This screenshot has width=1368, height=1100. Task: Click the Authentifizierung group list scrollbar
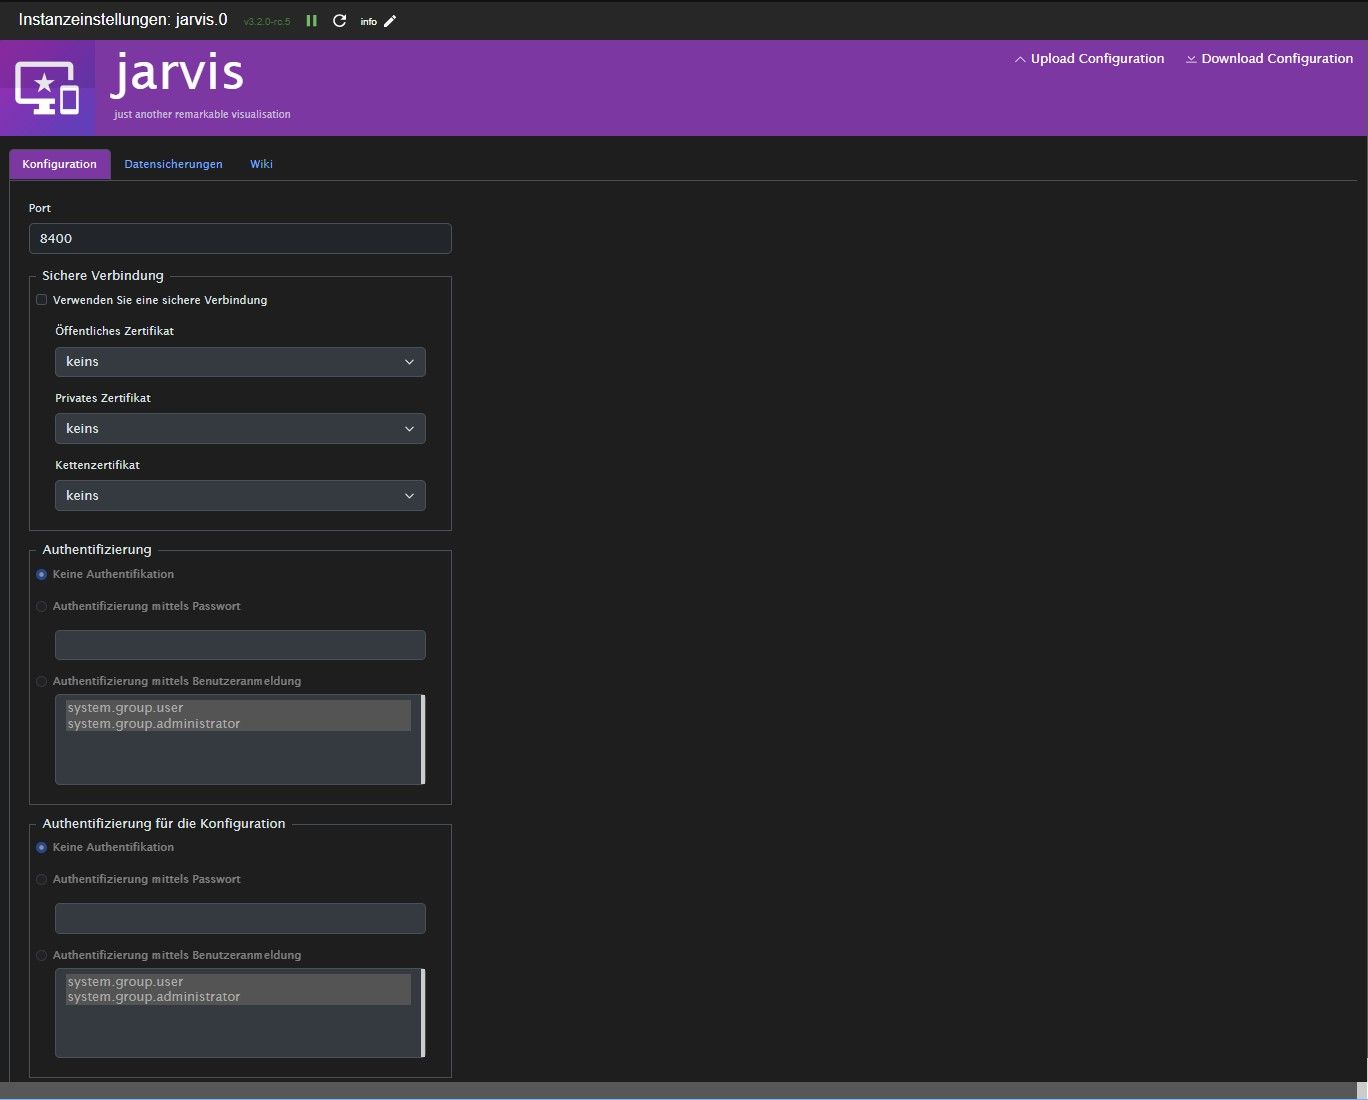(x=423, y=740)
